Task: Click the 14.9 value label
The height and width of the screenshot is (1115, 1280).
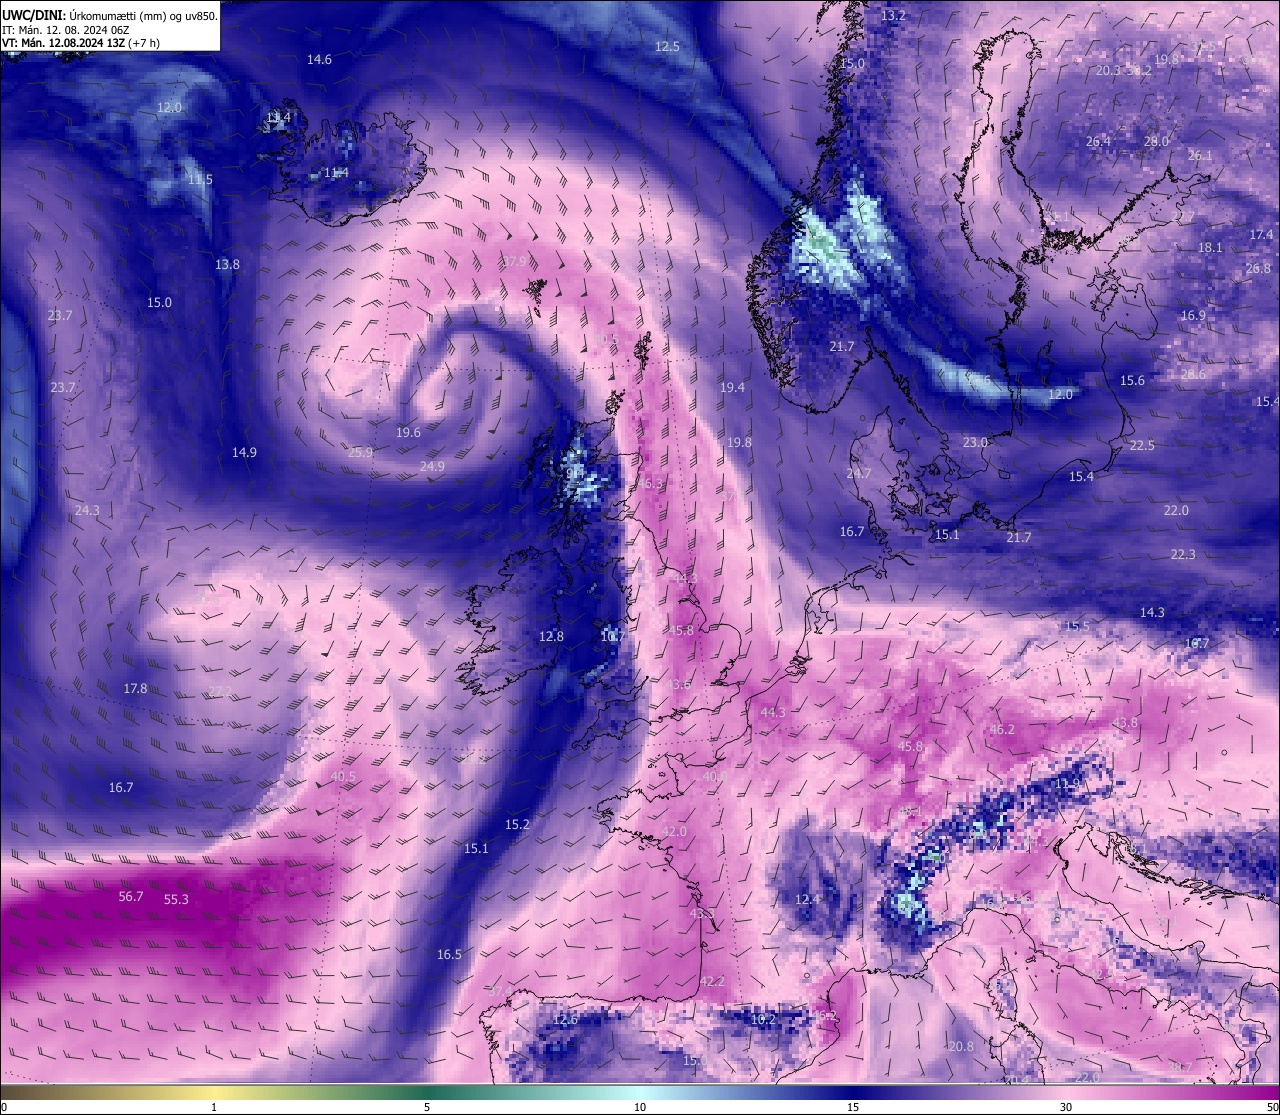Action: click(244, 453)
